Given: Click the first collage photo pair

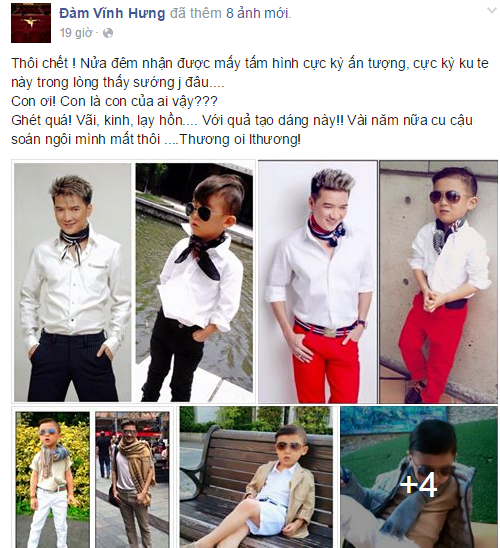Looking at the screenshot, I should pyautogui.click(x=133, y=282).
